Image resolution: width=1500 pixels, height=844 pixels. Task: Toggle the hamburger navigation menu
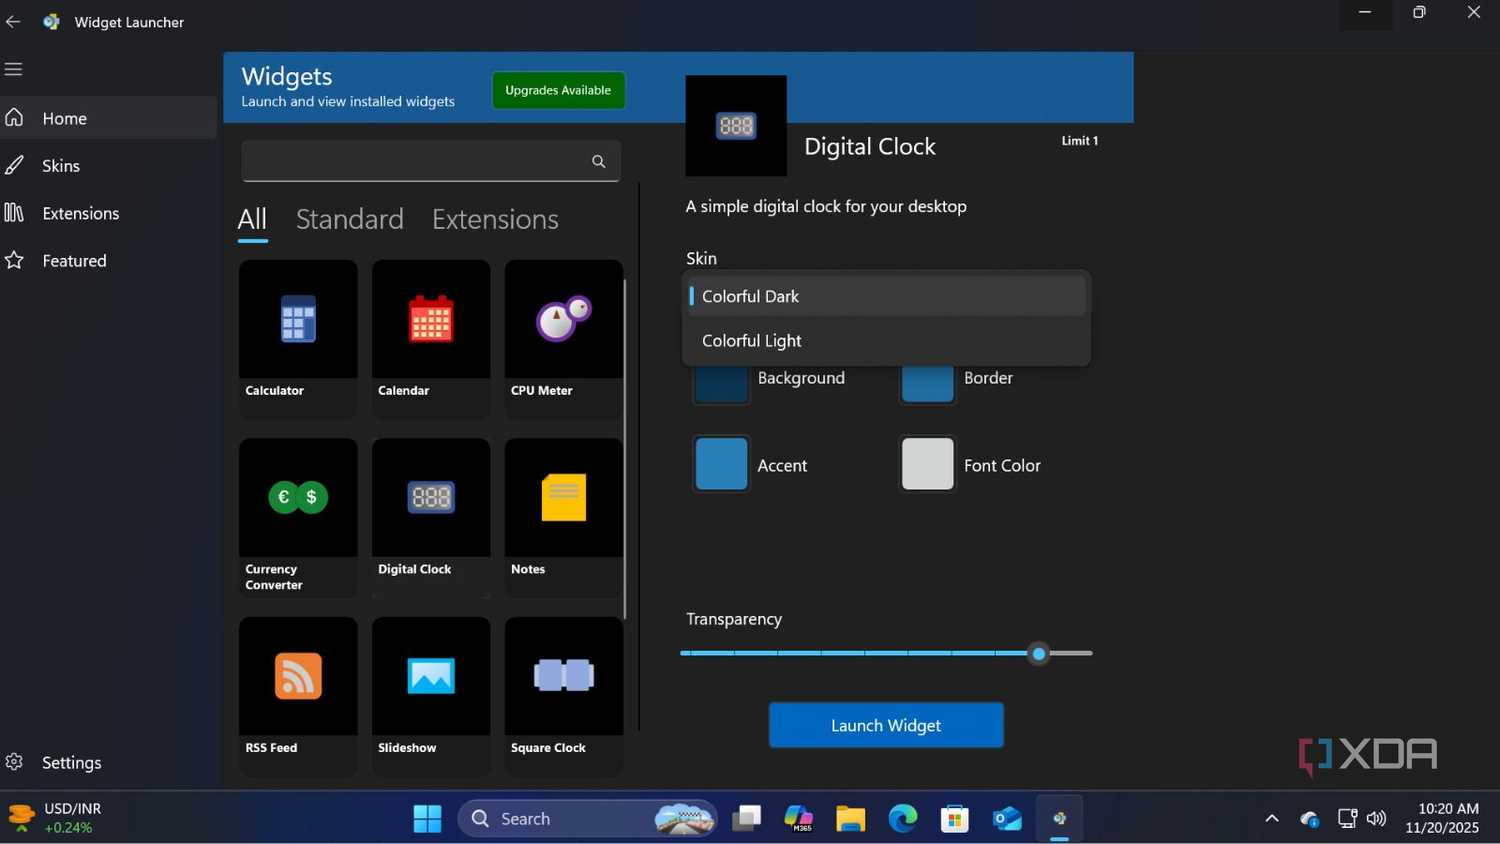tap(13, 69)
